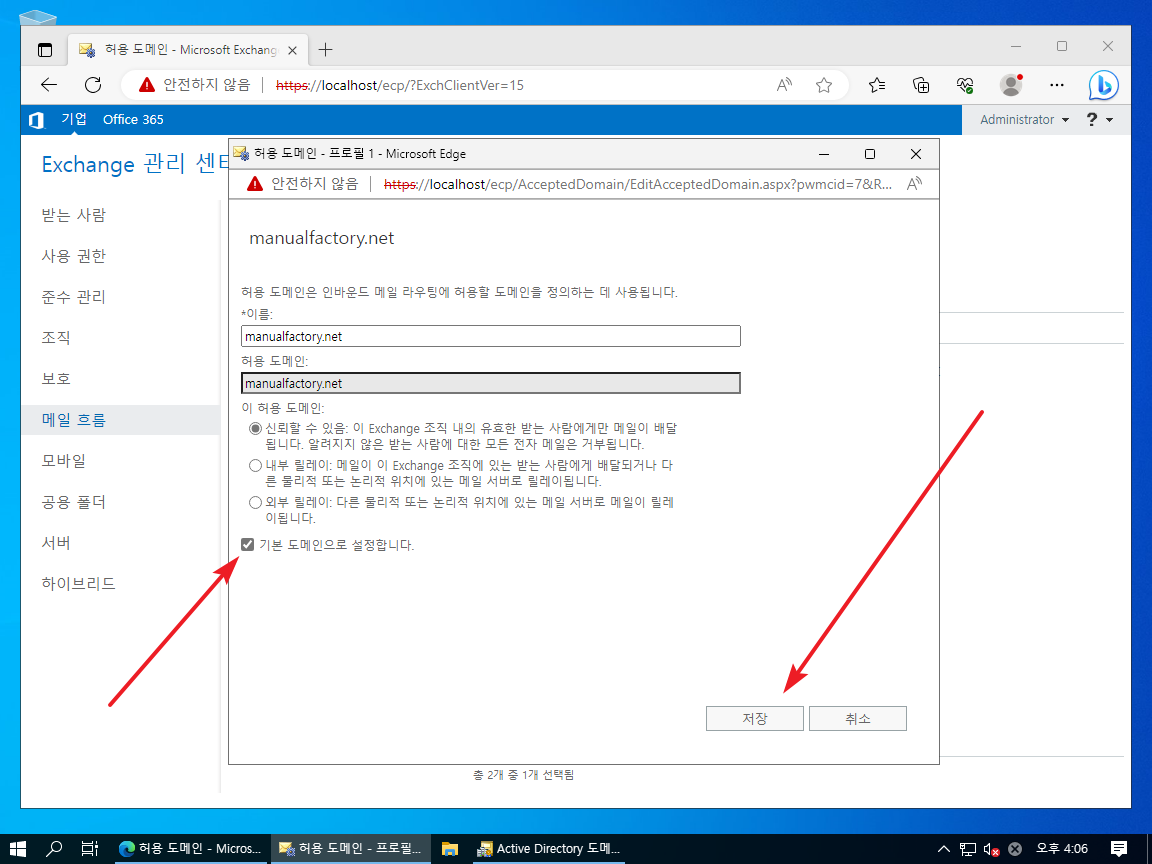
Task: Open the Bing chat sidebar icon
Action: pyautogui.click(x=1104, y=86)
